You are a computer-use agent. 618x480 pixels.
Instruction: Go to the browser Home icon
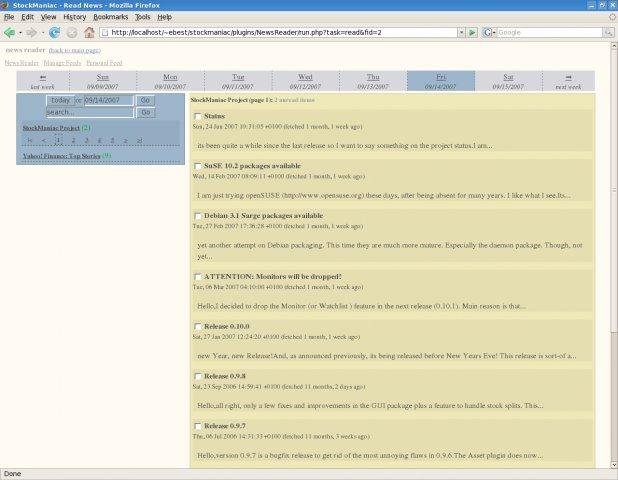click(x=89, y=32)
